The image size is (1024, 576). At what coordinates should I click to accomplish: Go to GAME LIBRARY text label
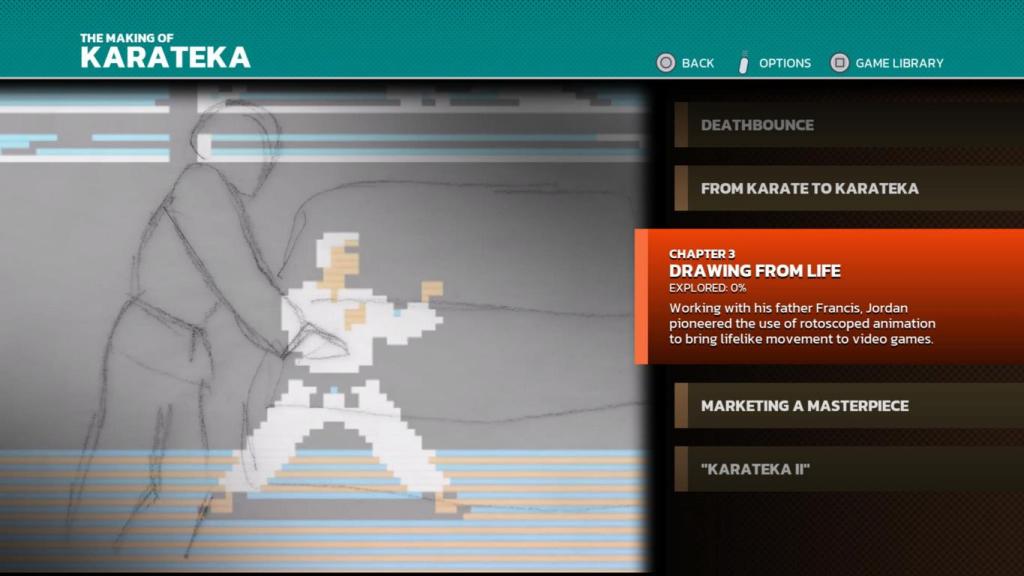[x=899, y=63]
